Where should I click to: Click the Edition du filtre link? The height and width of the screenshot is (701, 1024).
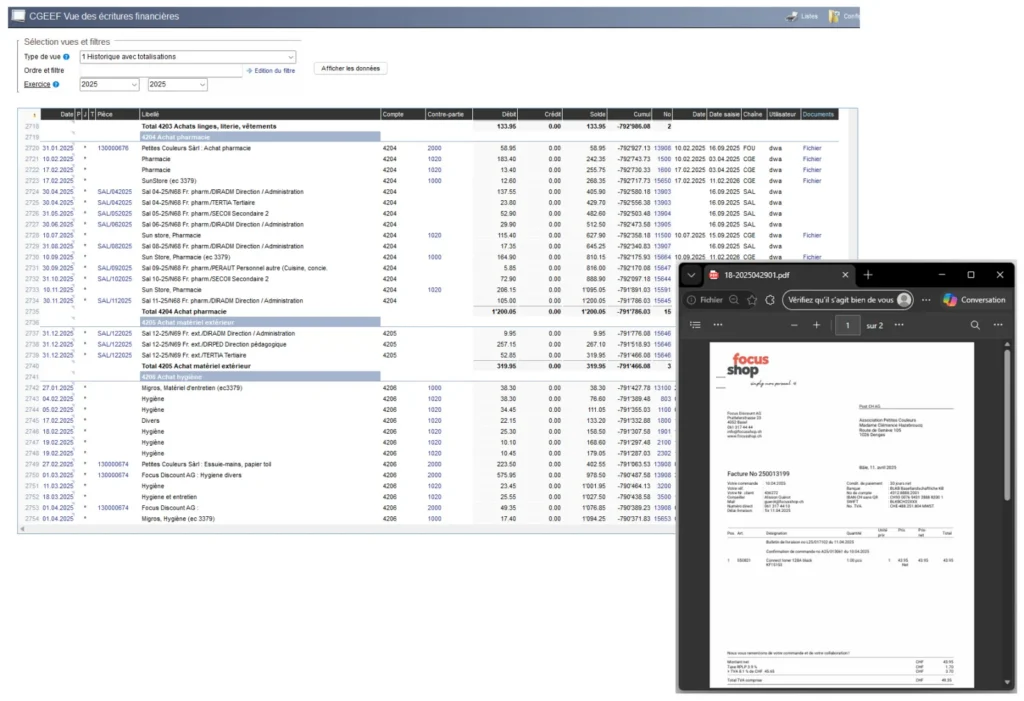tap(270, 71)
